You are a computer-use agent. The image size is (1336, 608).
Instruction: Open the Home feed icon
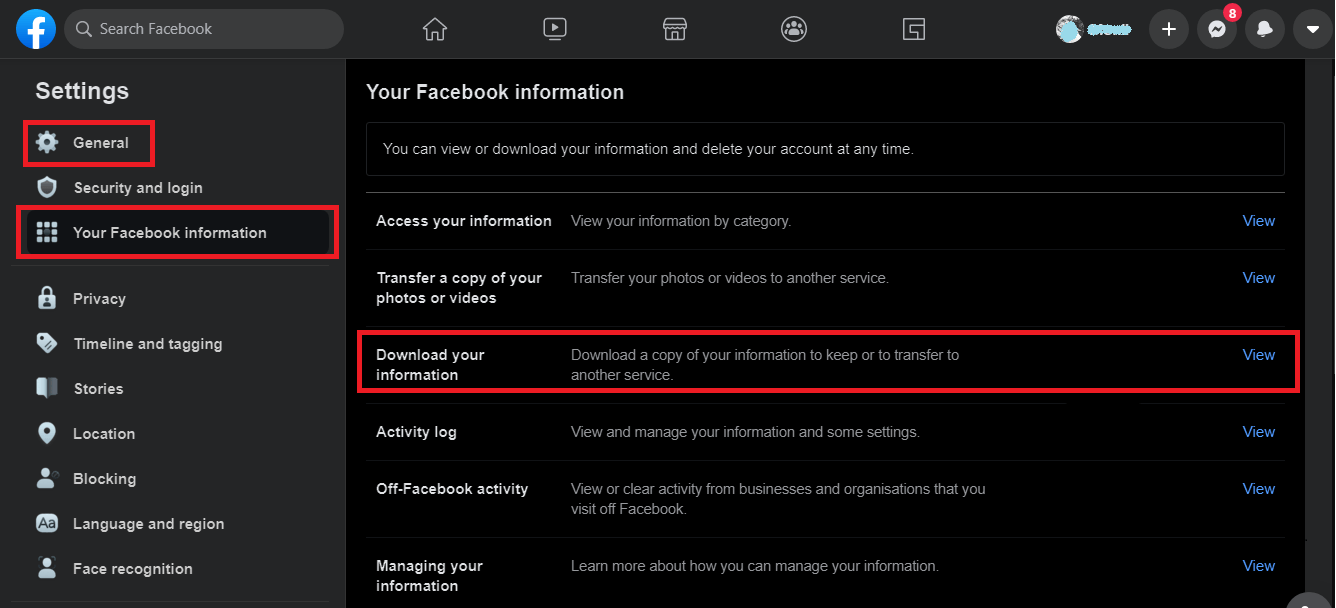(x=434, y=29)
